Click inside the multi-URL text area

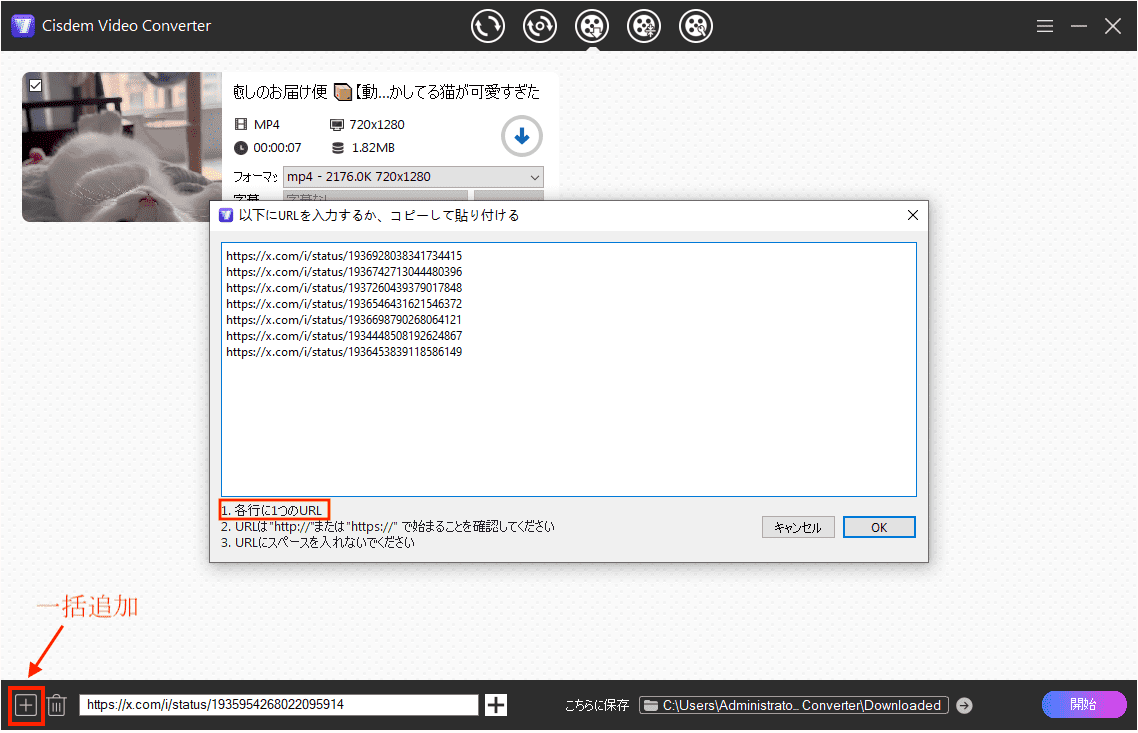point(568,420)
